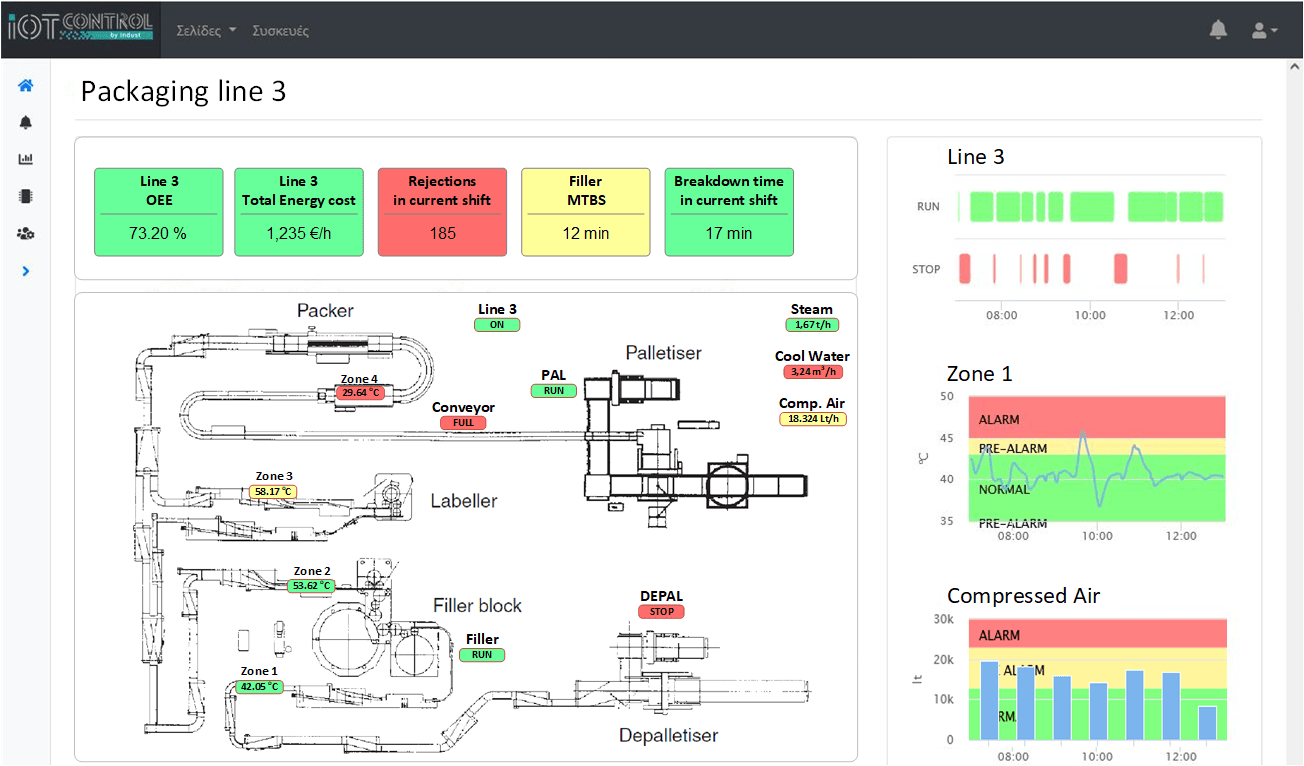Click the Comp. Air 18.324 Lt/h value
Screen dimensions: 1304x766
813,419
